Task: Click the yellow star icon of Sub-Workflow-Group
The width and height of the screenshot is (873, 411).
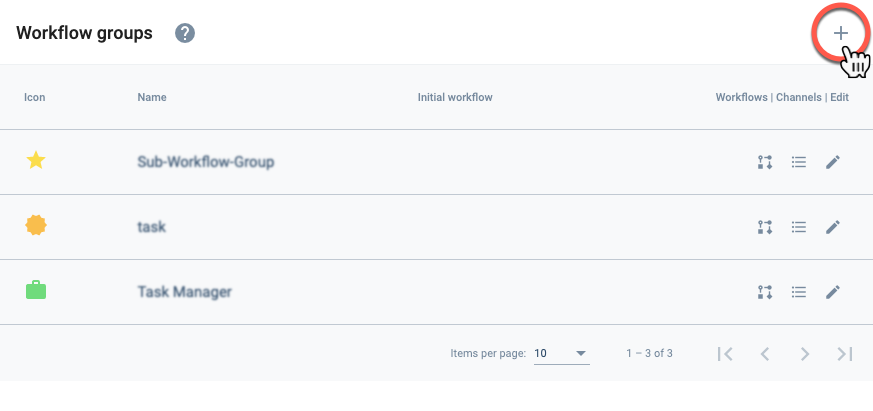Action: [x=36, y=161]
